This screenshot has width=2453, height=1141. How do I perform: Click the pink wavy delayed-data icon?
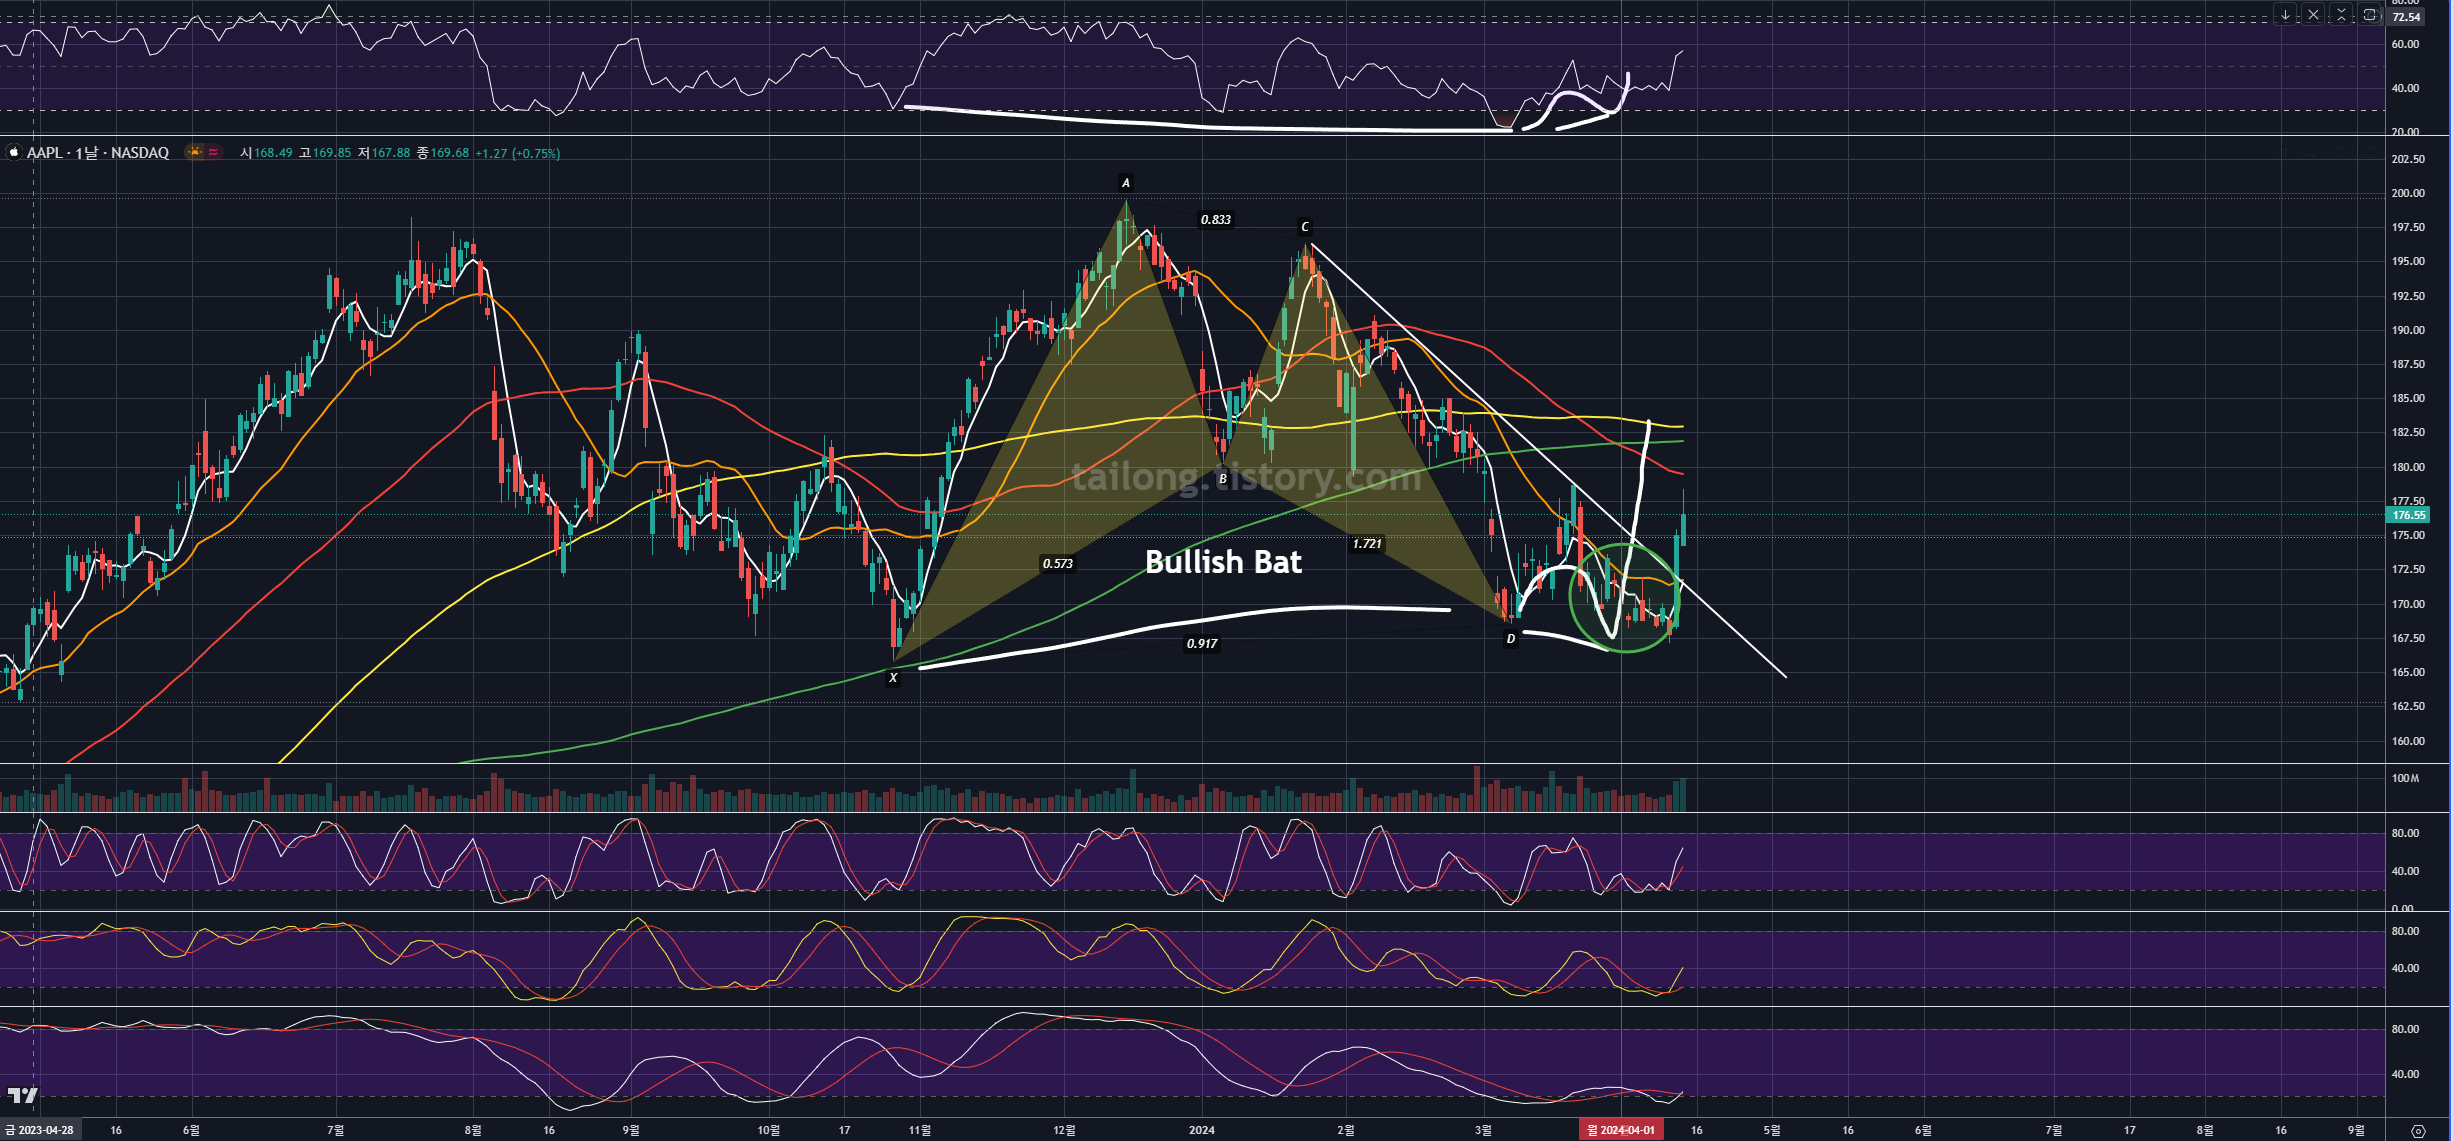tap(213, 152)
